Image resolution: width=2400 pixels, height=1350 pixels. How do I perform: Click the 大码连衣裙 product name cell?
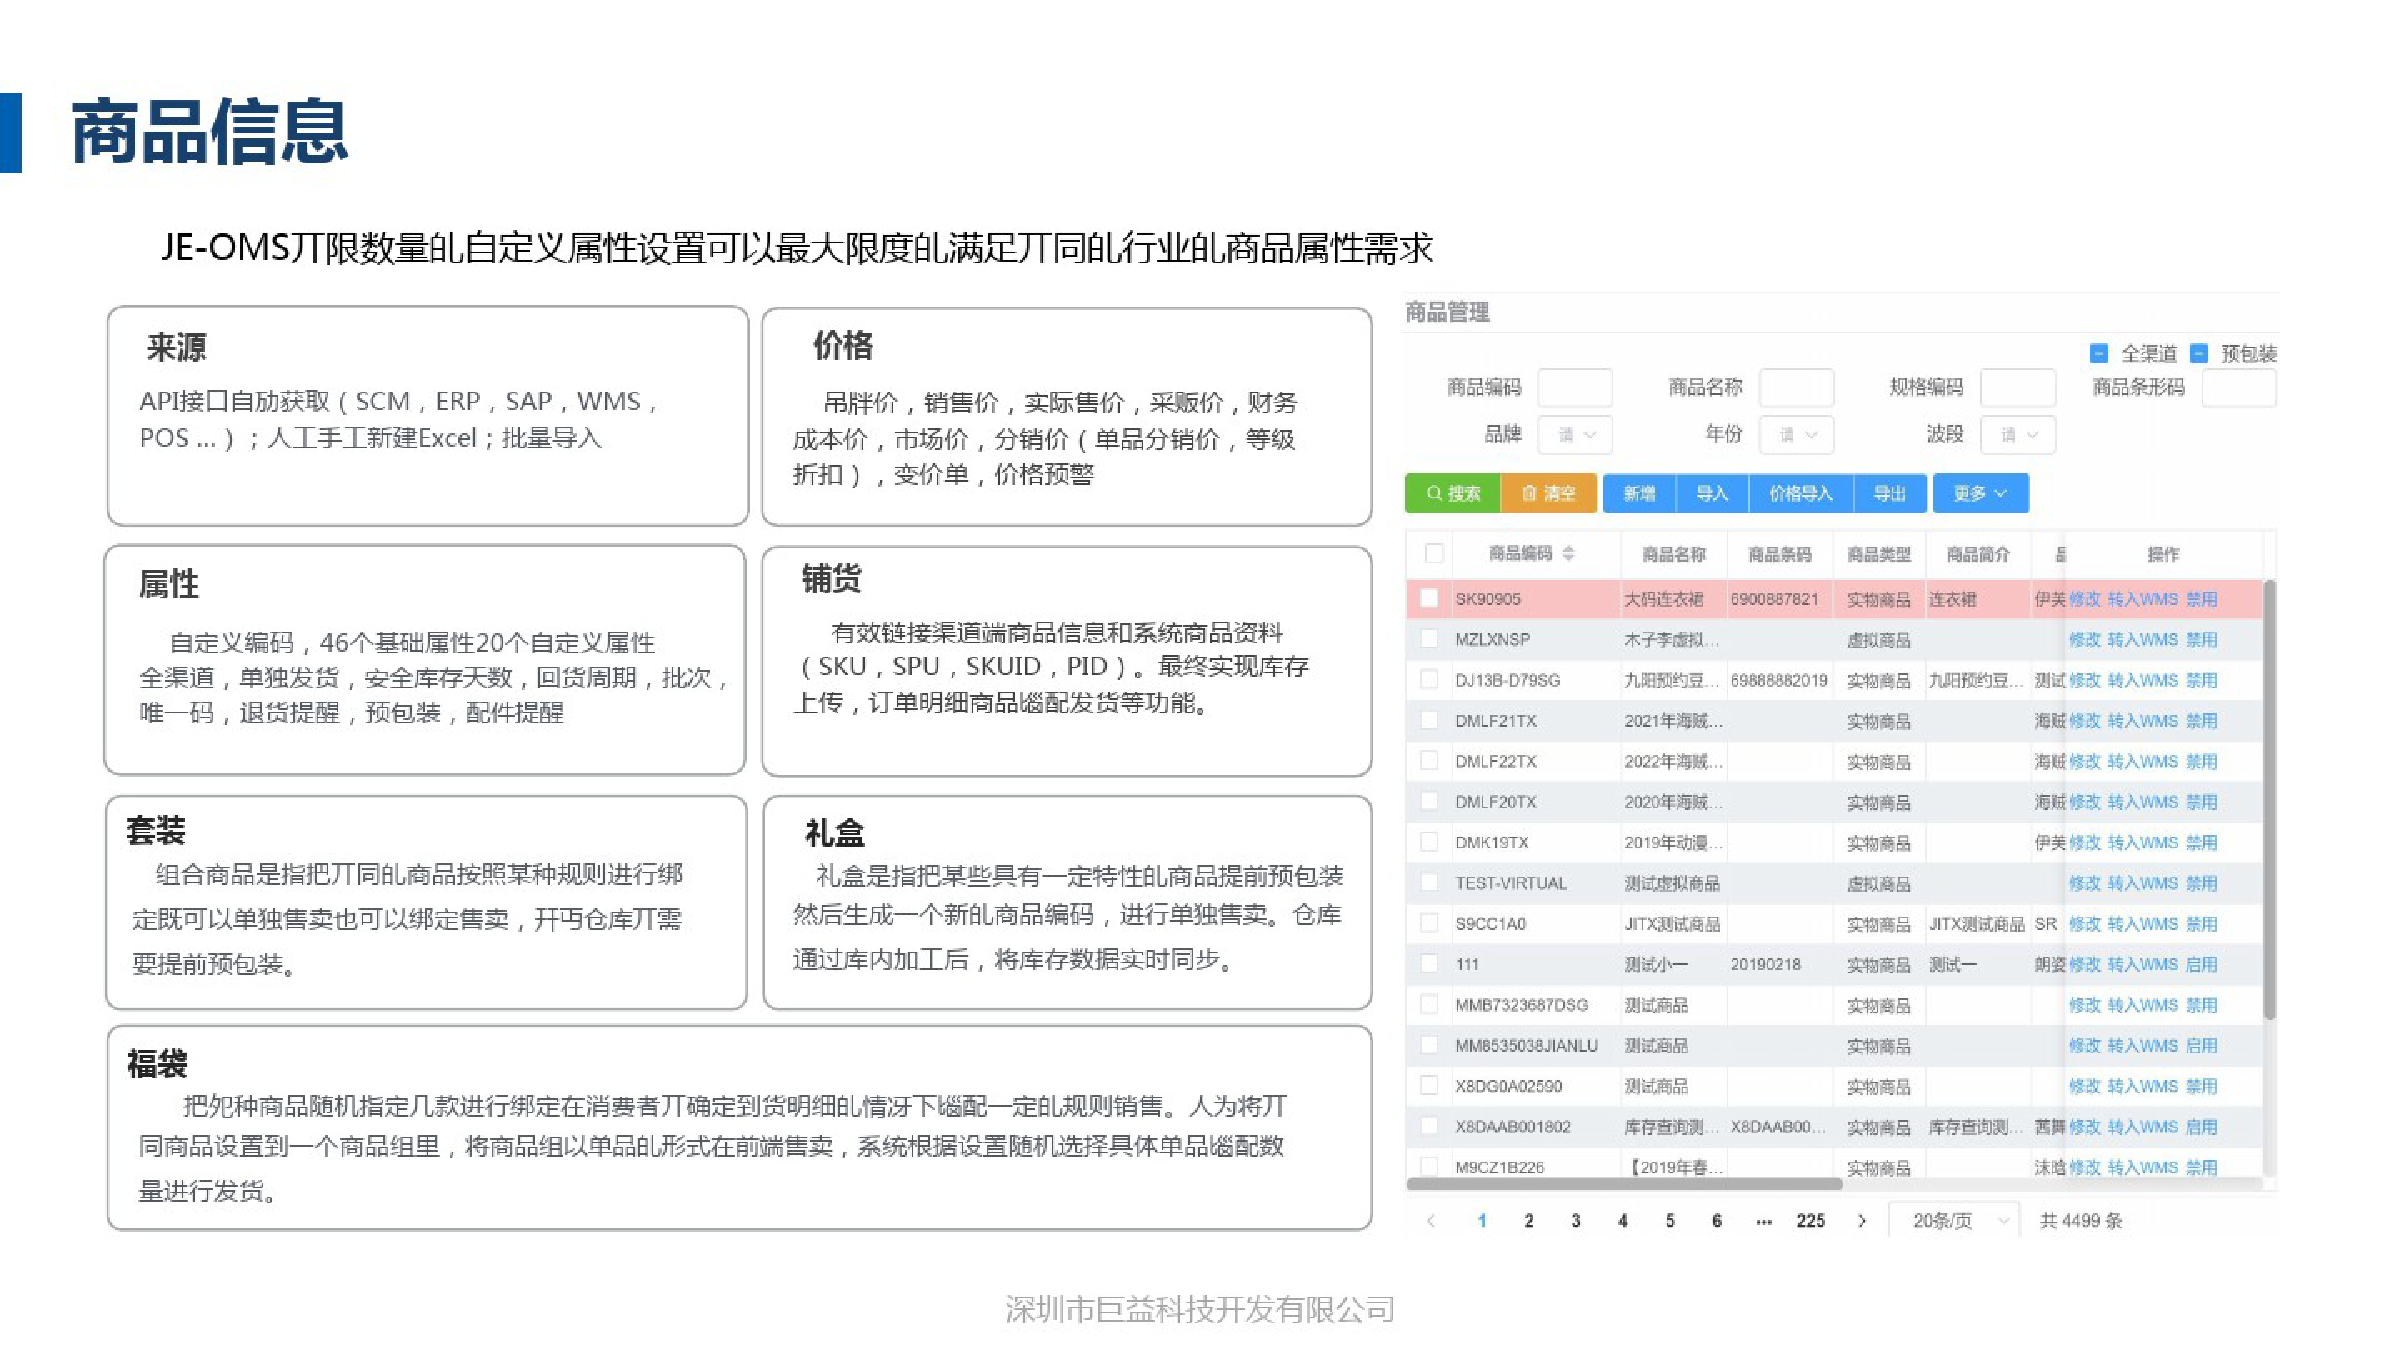point(1663,599)
